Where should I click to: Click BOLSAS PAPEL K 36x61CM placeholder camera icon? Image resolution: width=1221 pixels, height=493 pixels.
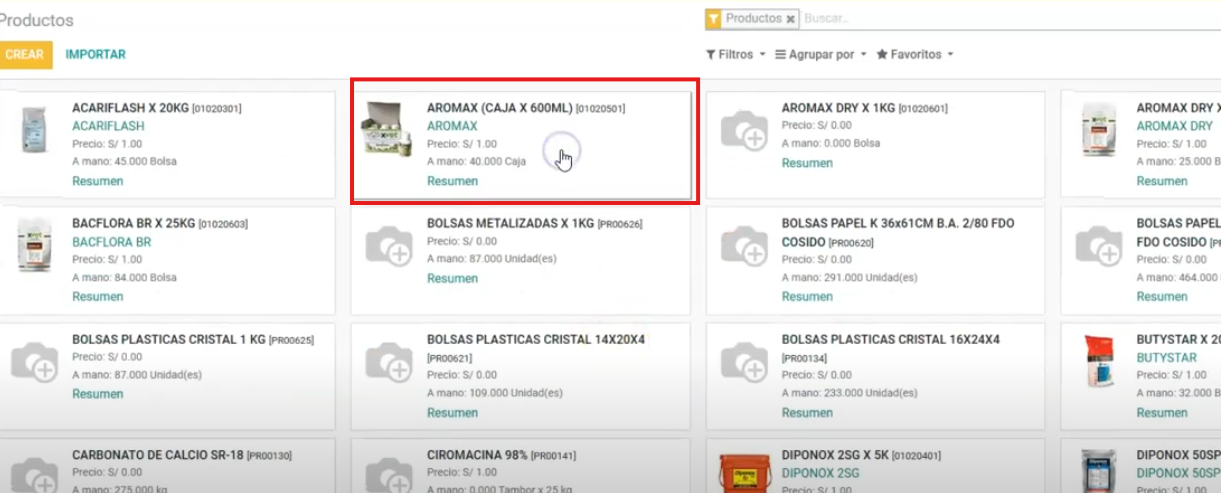pyautogui.click(x=744, y=246)
